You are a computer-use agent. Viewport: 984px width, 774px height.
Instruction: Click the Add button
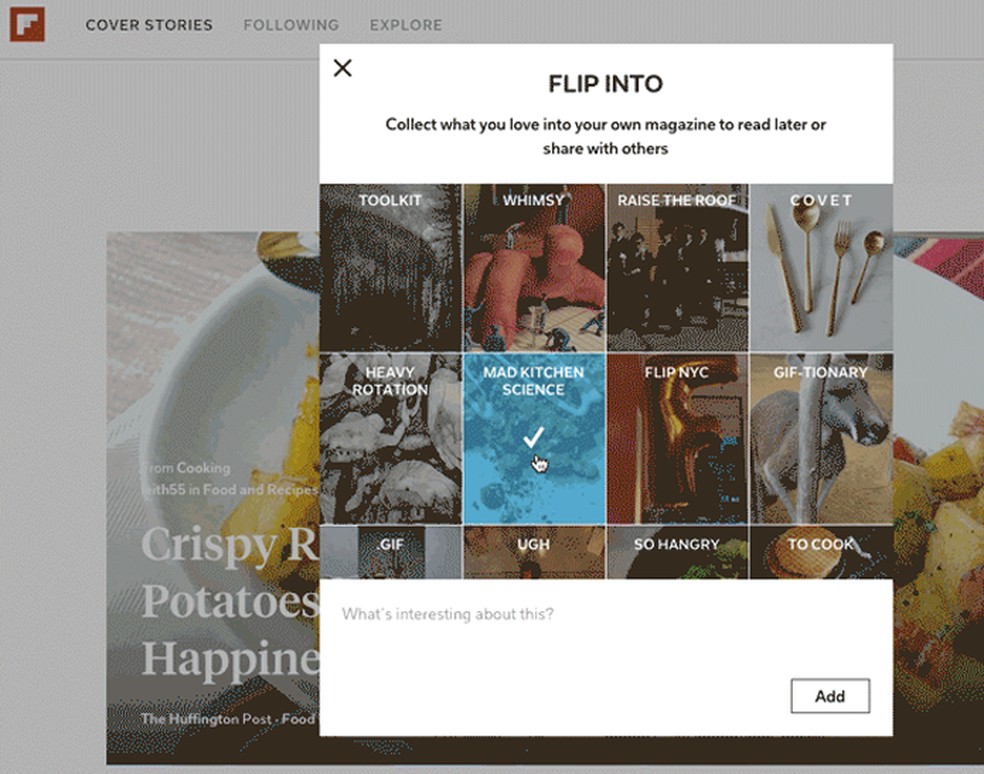830,696
